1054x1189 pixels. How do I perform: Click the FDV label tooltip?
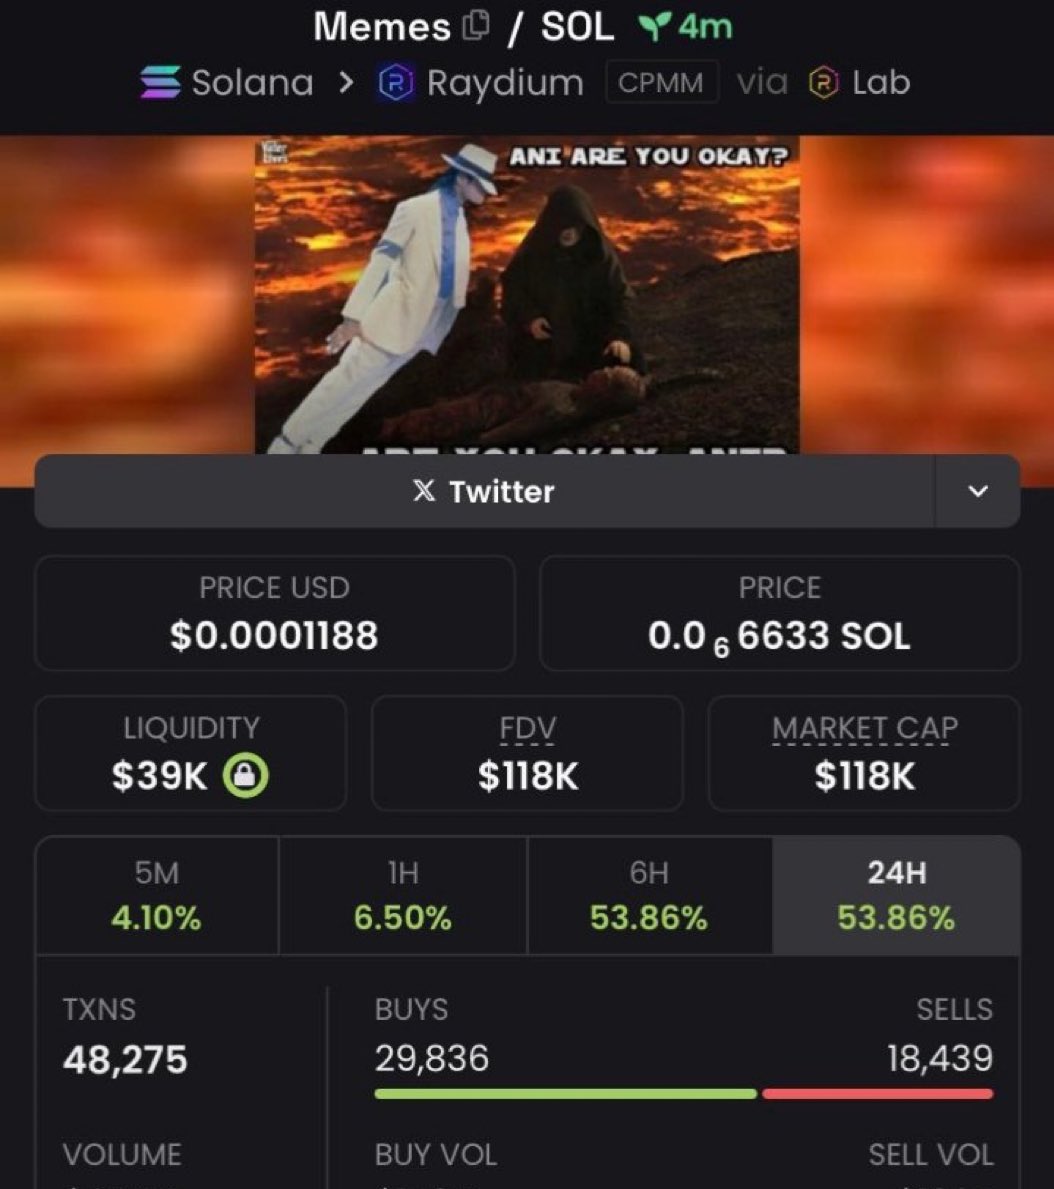[x=528, y=728]
